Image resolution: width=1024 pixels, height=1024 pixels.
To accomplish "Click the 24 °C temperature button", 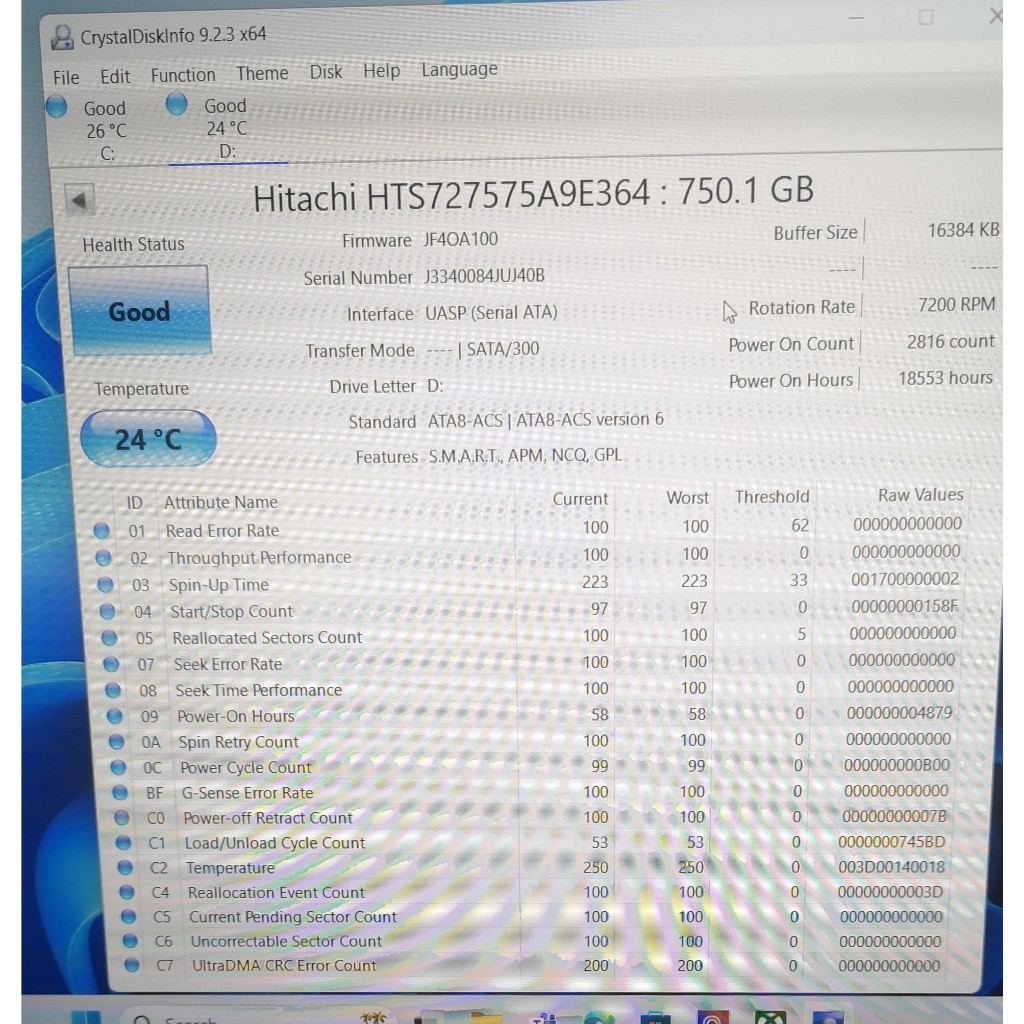I will coord(148,439).
